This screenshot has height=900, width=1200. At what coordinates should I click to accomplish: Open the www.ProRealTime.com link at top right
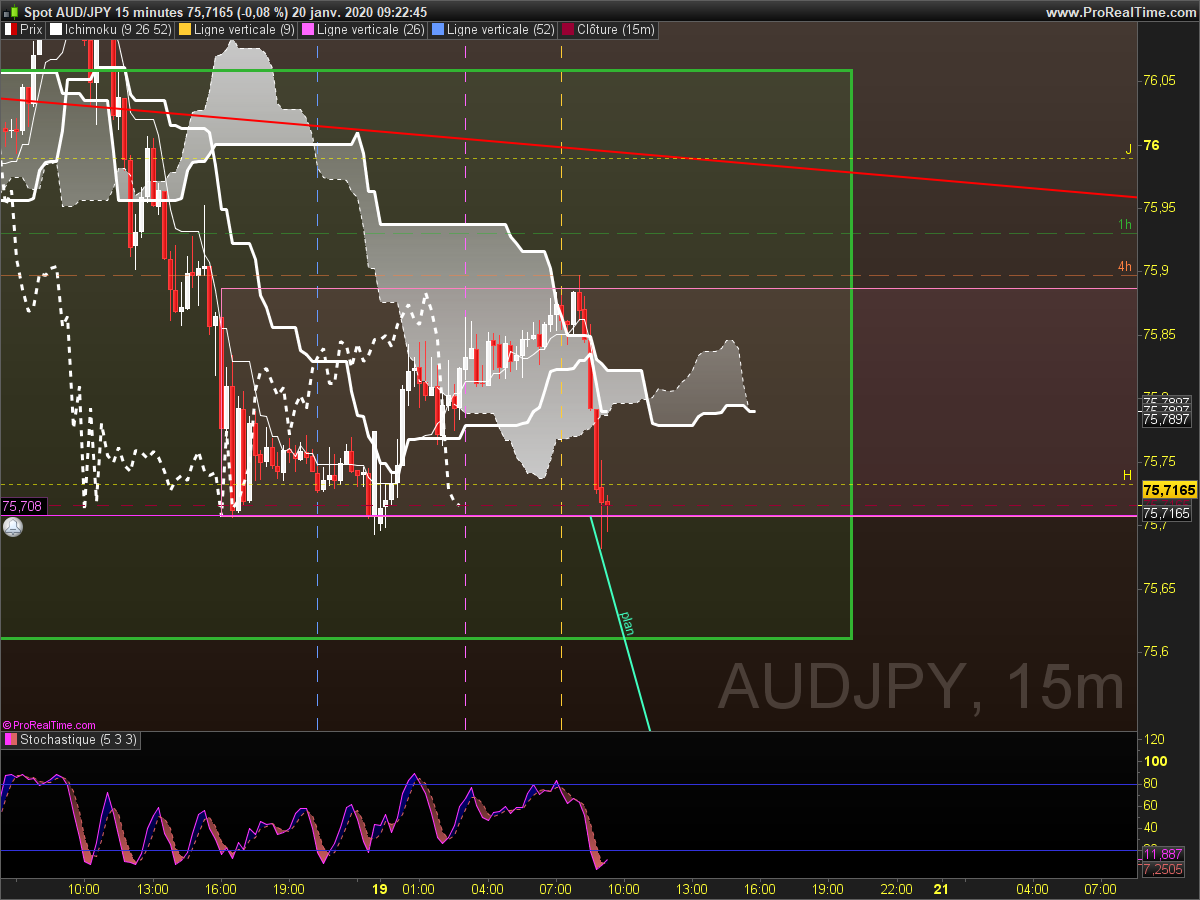pos(1120,12)
